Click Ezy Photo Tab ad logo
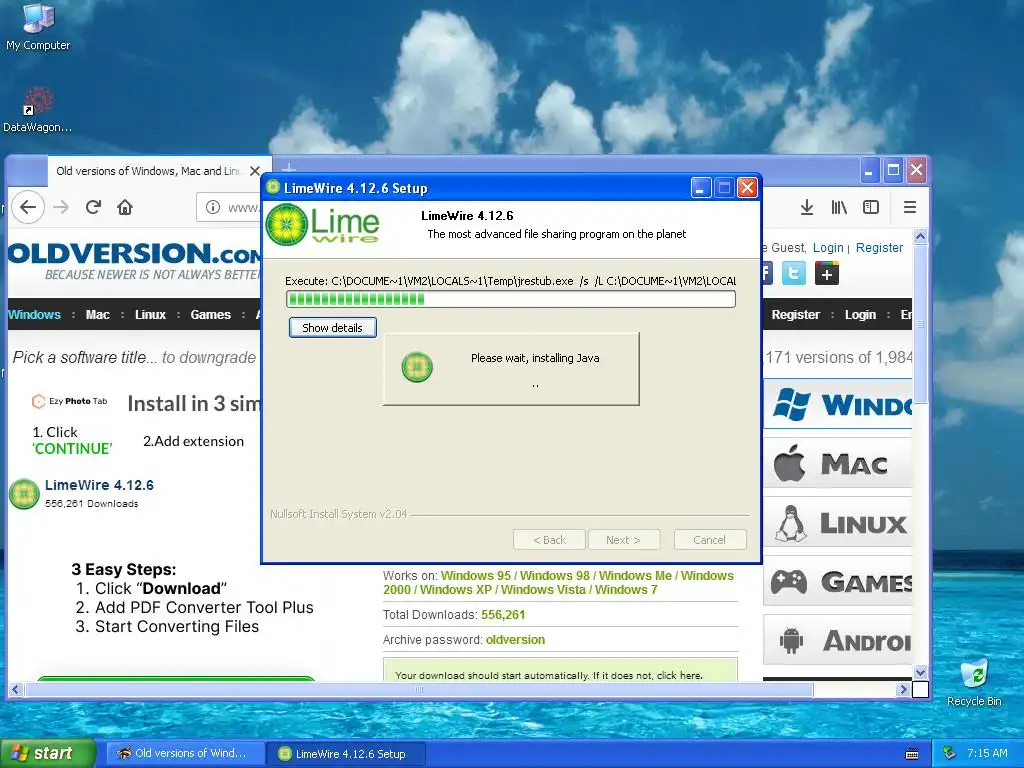The height and width of the screenshot is (768, 1024). pos(69,401)
